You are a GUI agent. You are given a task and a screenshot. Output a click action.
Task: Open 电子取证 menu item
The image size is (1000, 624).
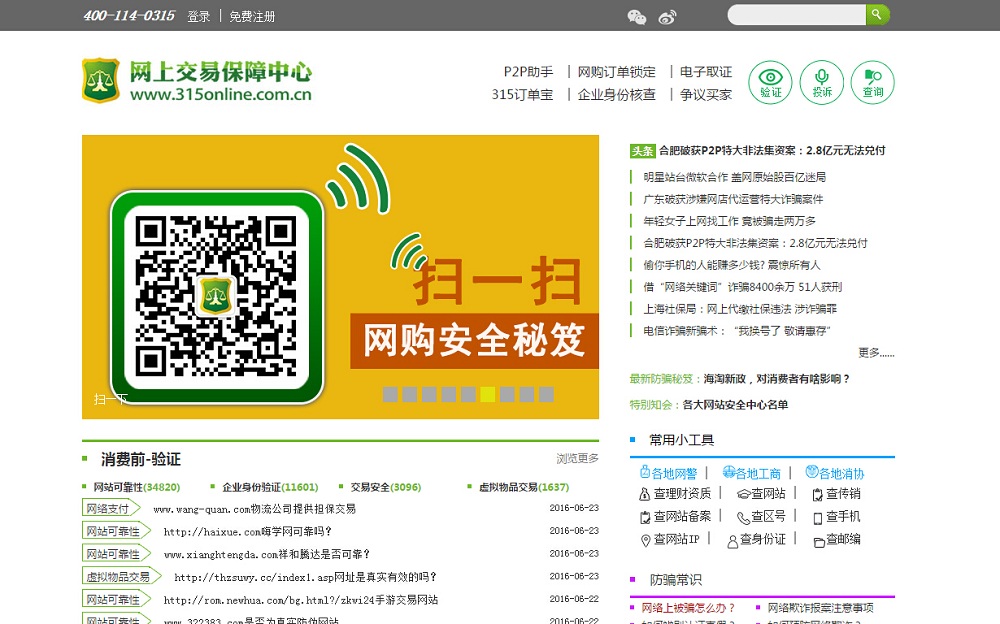coord(705,71)
